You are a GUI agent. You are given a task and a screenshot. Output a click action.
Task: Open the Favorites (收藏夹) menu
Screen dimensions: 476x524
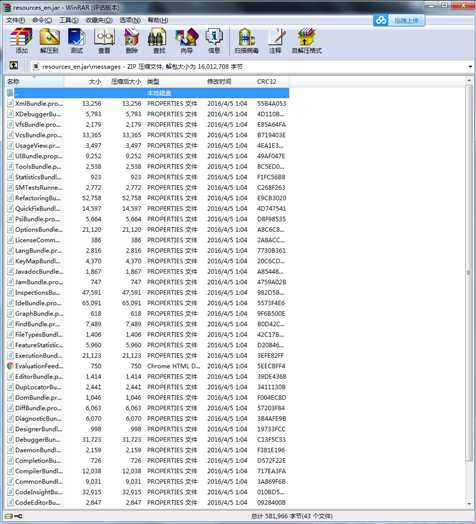99,20
